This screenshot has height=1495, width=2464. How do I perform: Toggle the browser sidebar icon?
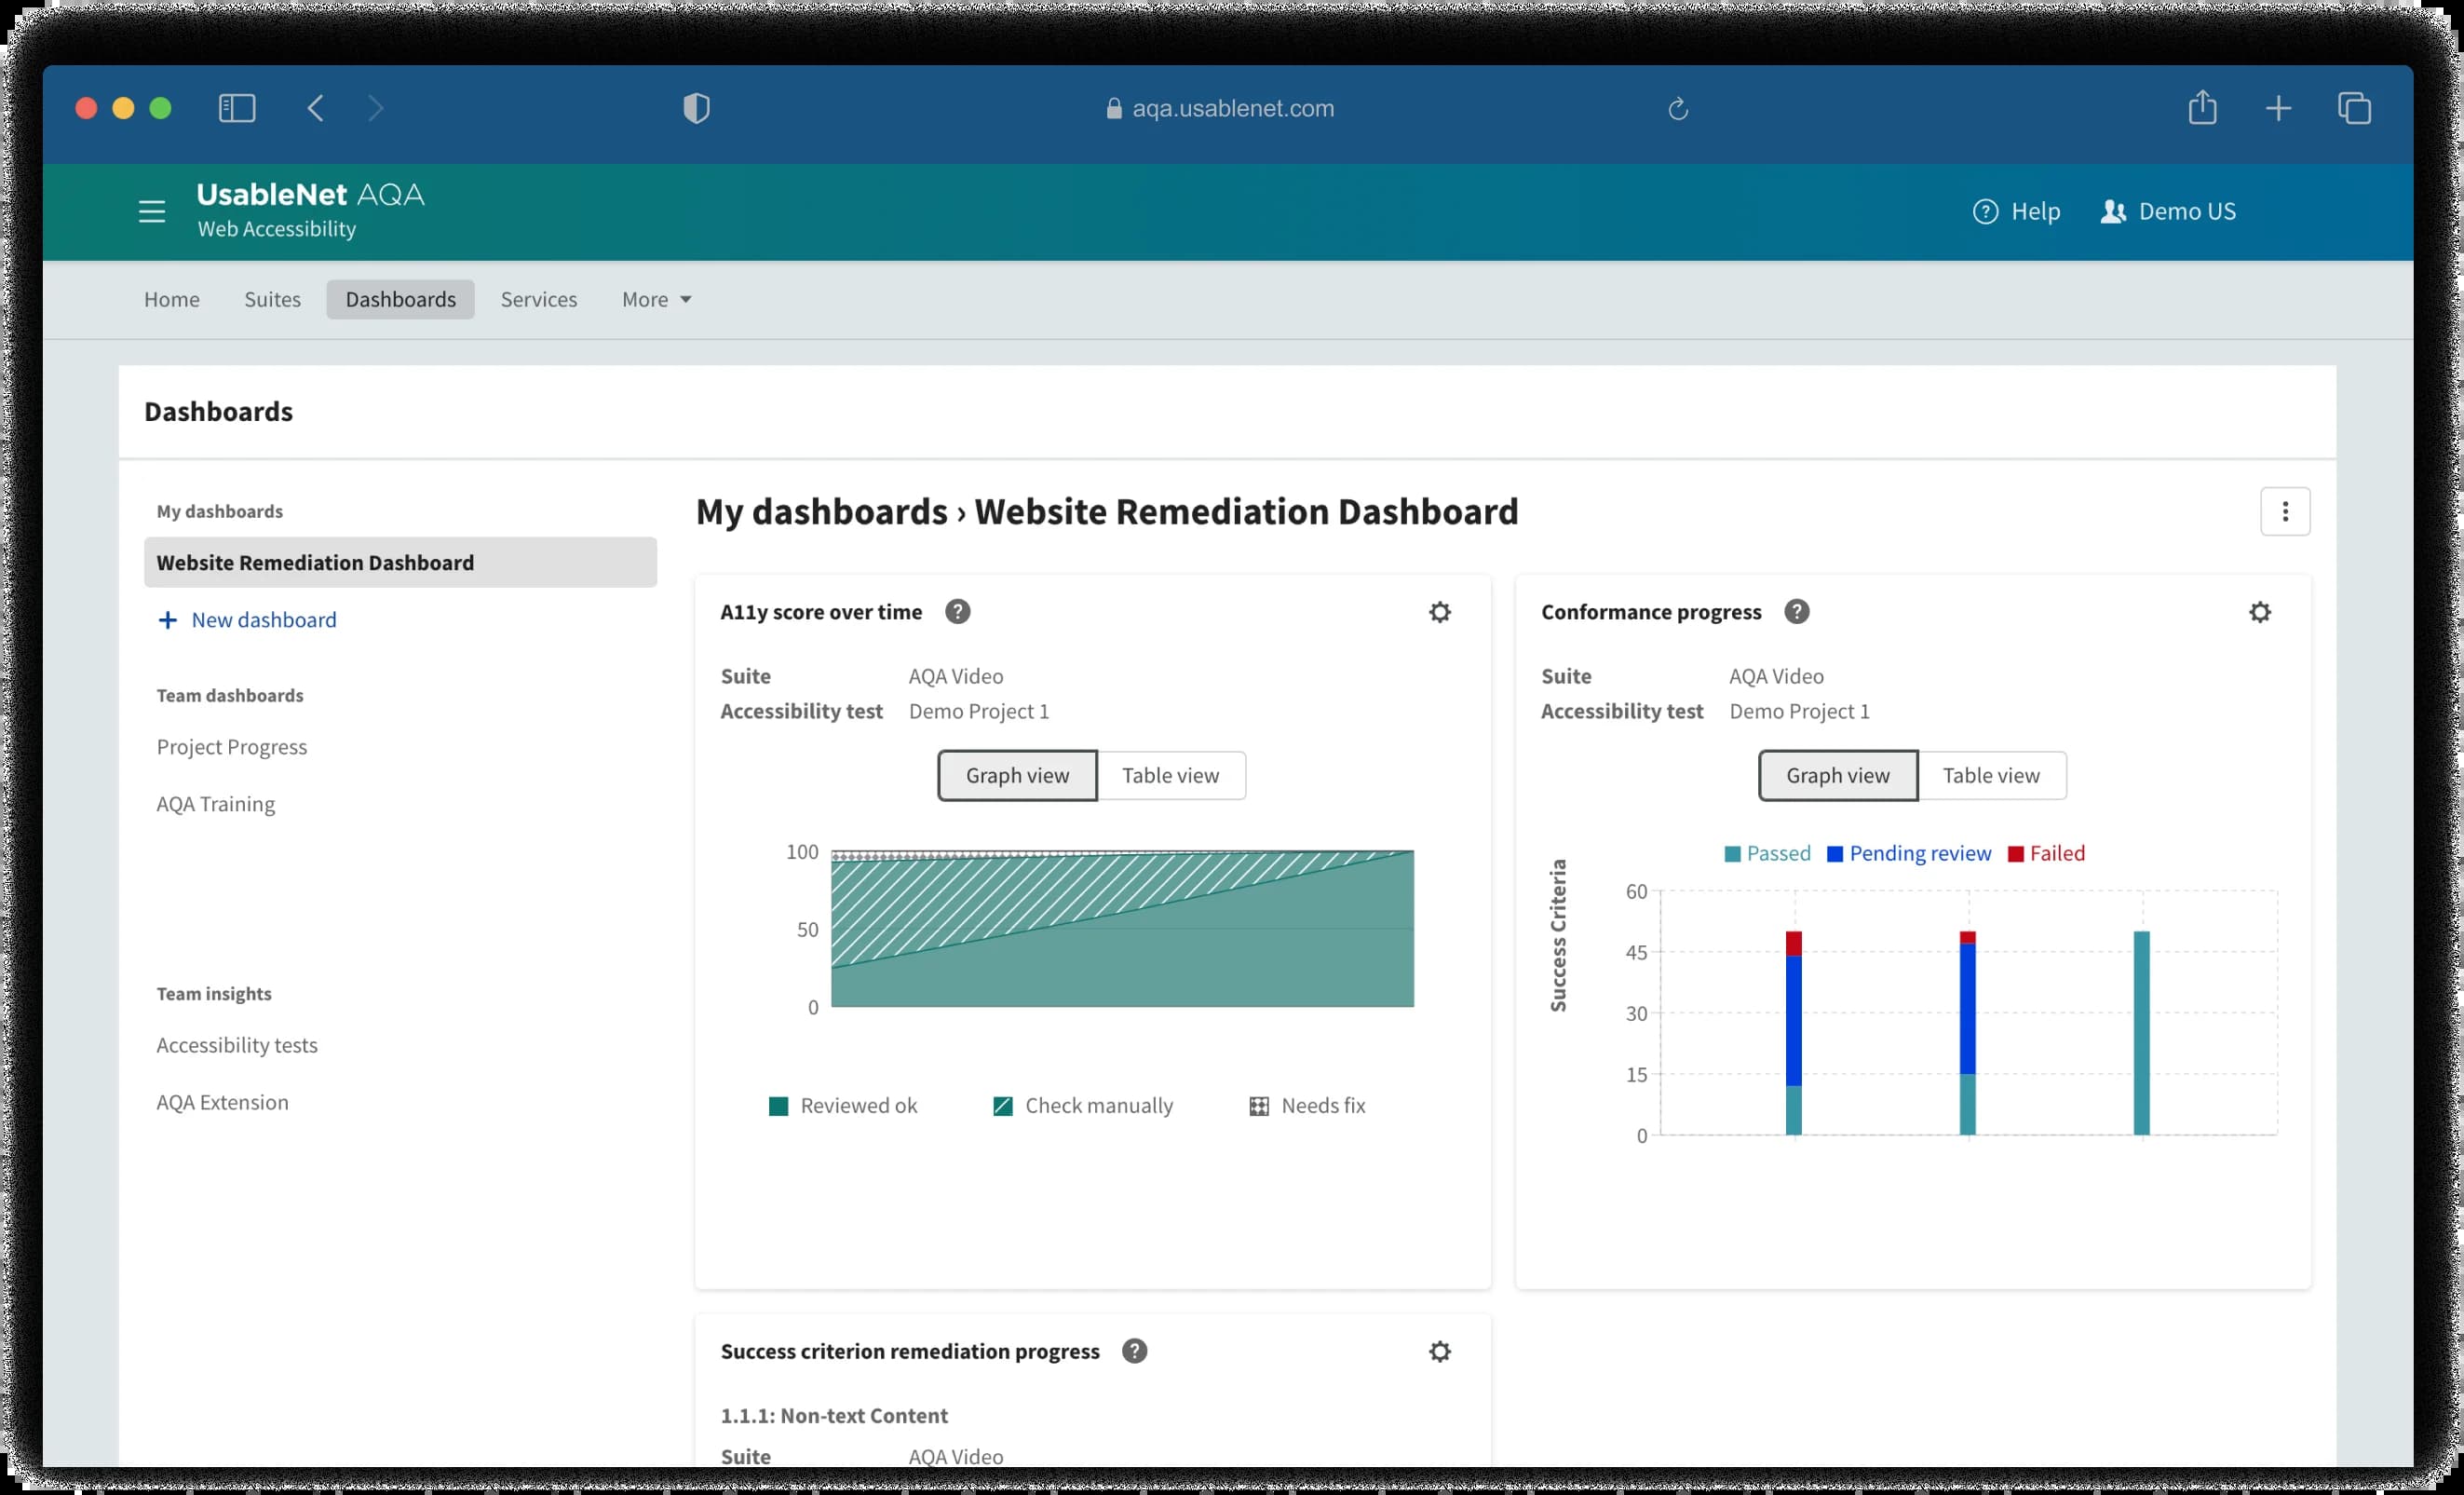coord(237,108)
